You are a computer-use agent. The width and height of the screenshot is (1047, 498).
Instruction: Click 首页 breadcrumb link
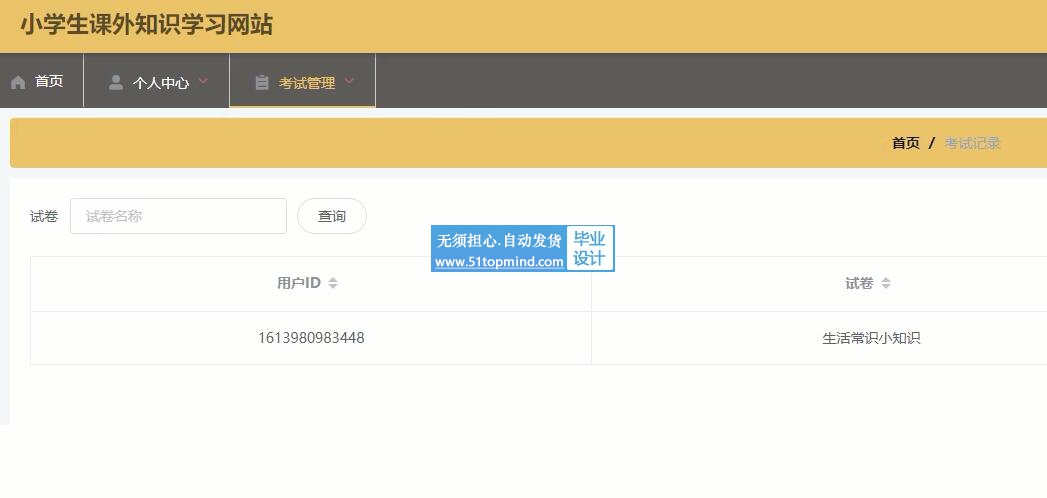[x=905, y=143]
